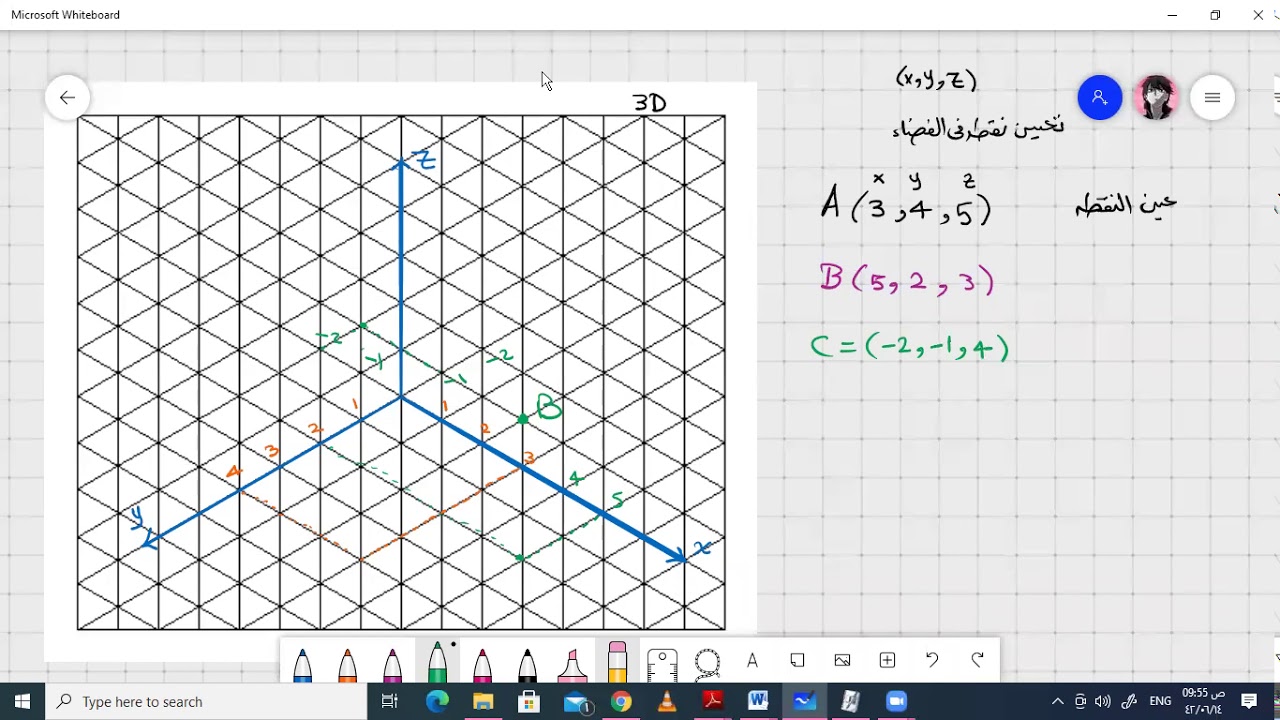Open File Explorer from the taskbar
The image size is (1280, 720).
coord(483,701)
